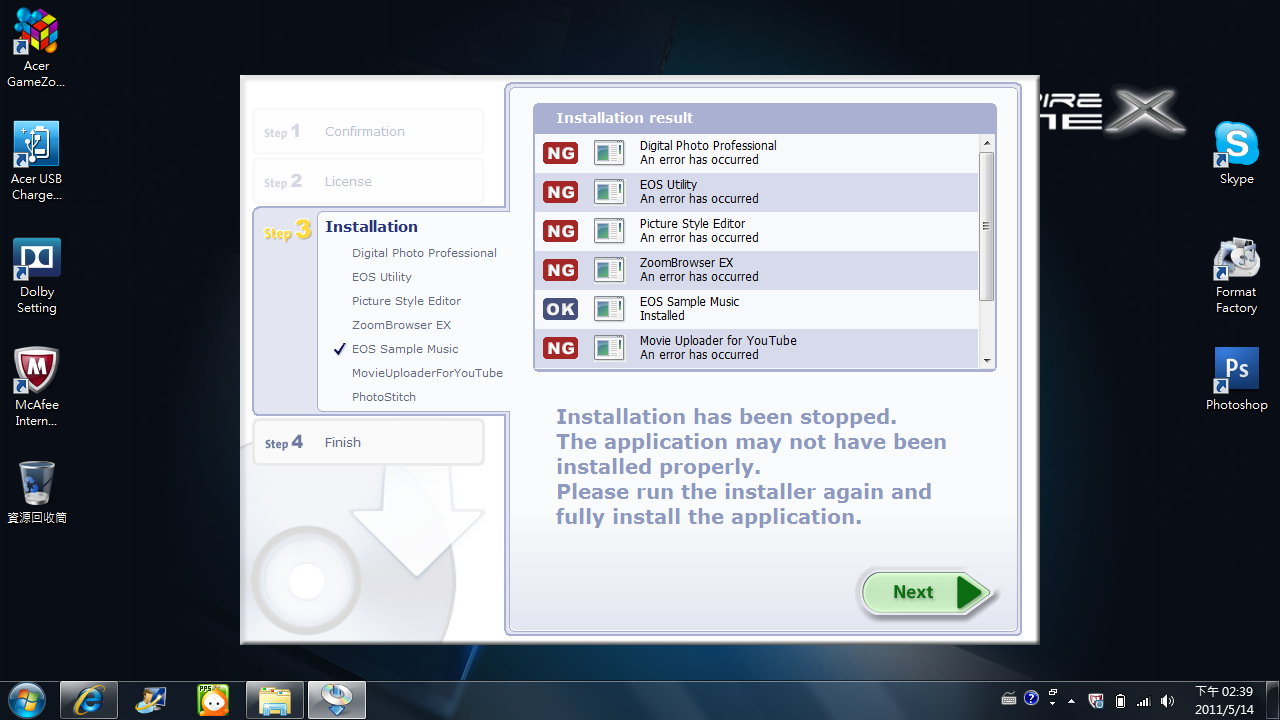Screen dimensions: 1280x720
Task: Click ZoomBrowser EX in step list
Action: tap(401, 325)
